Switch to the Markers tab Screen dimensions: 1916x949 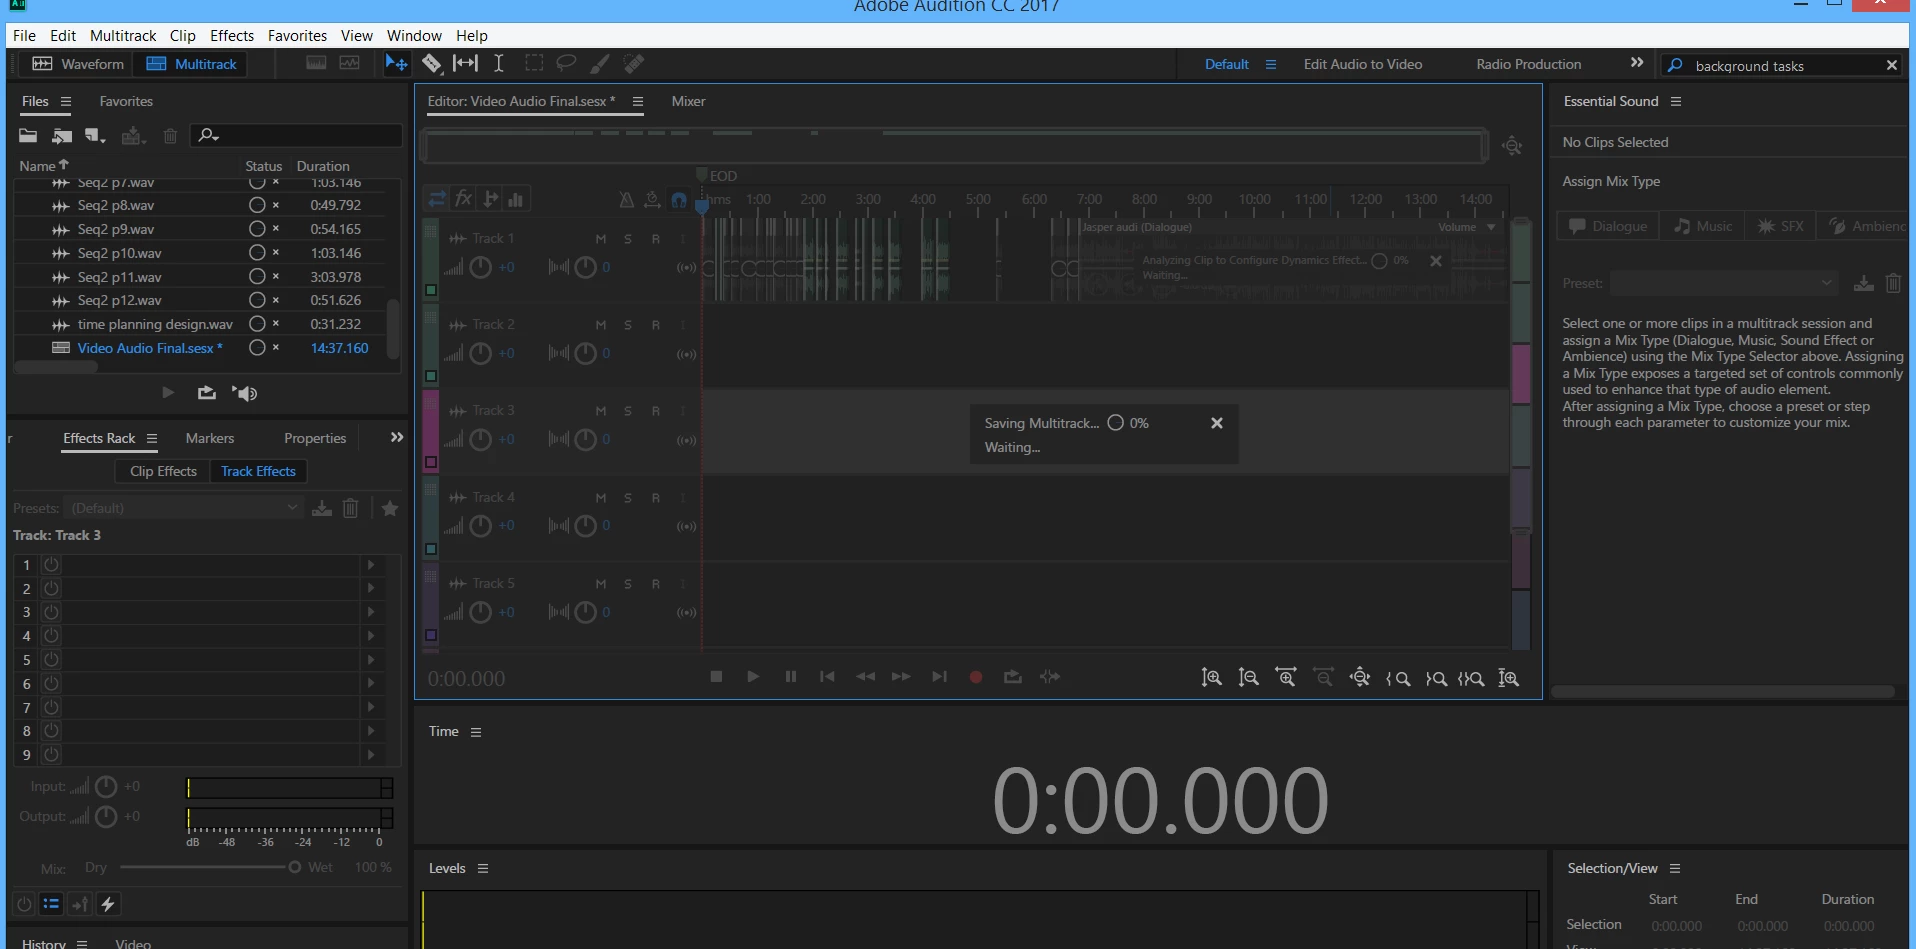tap(210, 438)
